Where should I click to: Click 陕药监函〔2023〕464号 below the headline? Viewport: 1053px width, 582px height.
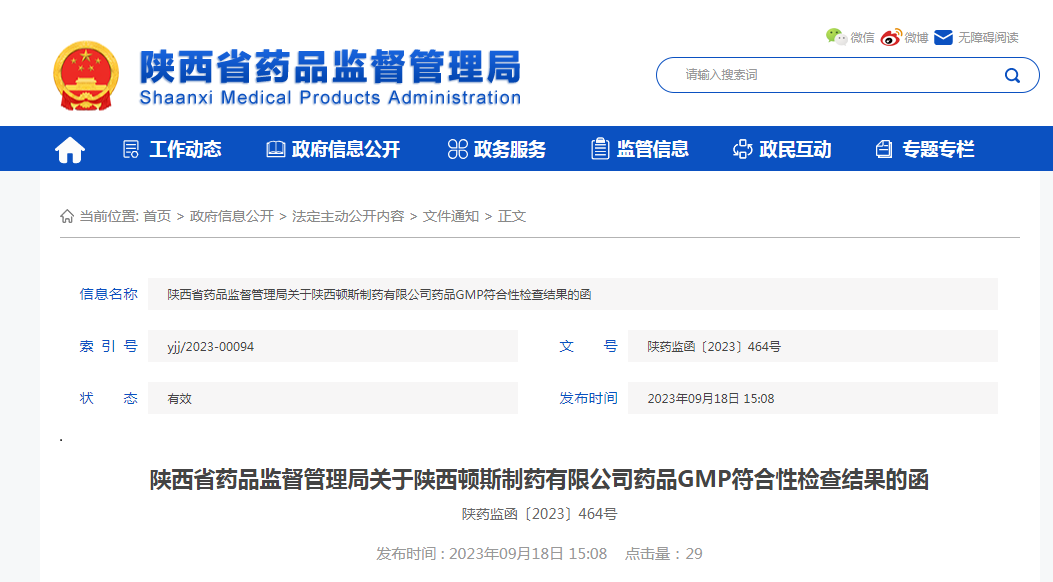[x=539, y=514]
